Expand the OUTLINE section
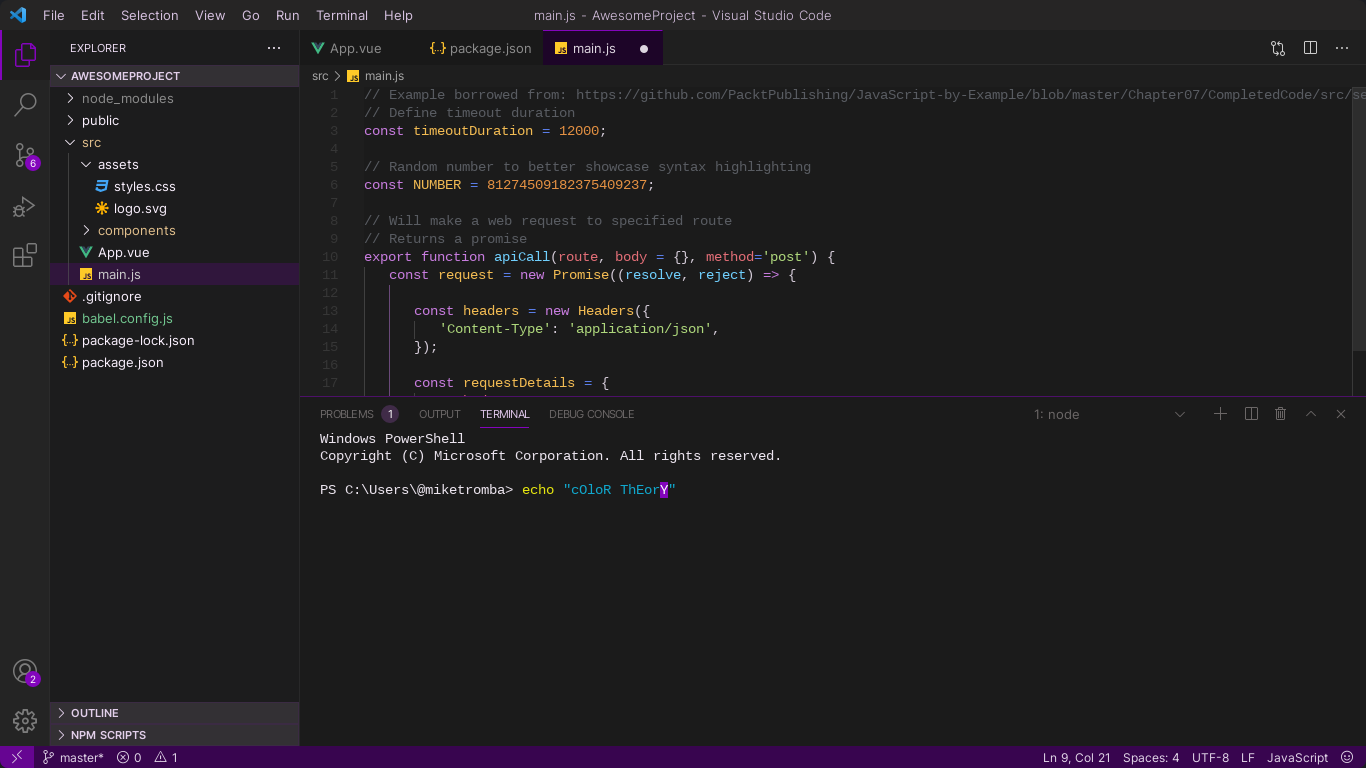 tap(94, 713)
